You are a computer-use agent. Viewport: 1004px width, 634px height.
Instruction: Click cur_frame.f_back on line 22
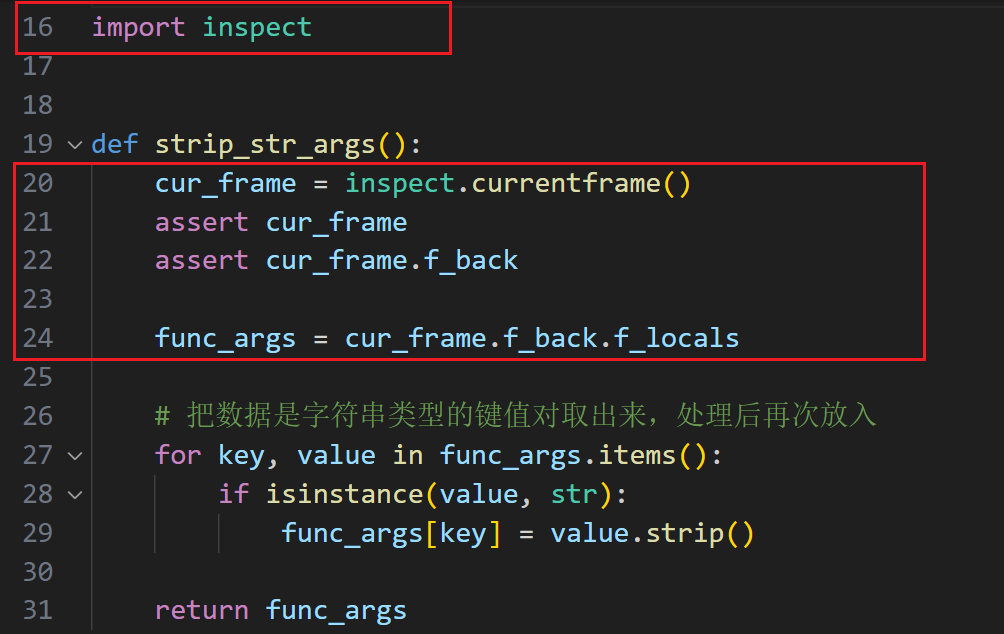391,261
